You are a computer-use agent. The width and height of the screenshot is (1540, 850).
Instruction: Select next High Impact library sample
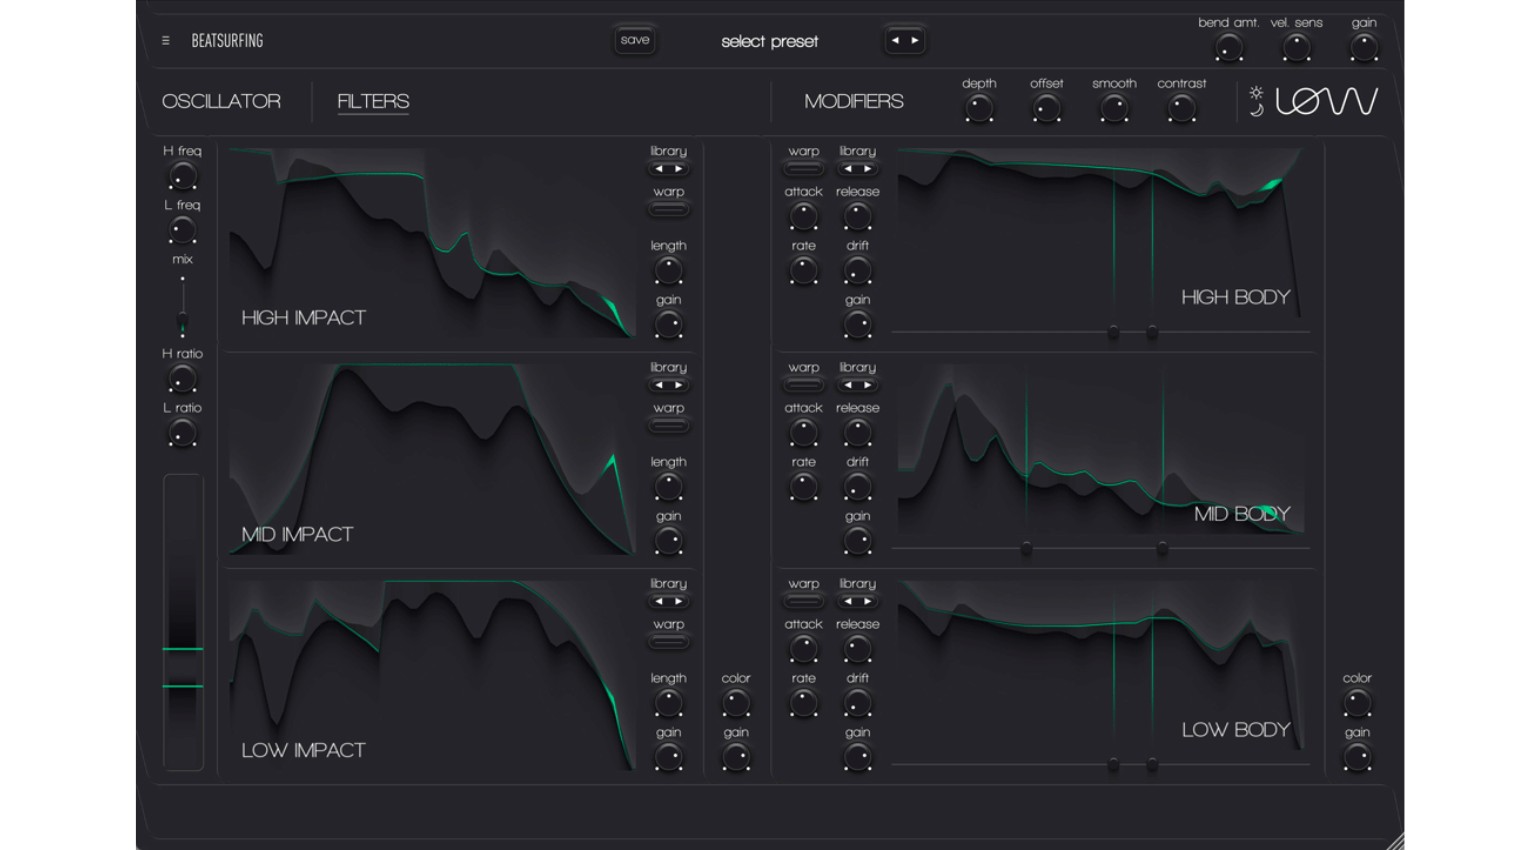679,169
